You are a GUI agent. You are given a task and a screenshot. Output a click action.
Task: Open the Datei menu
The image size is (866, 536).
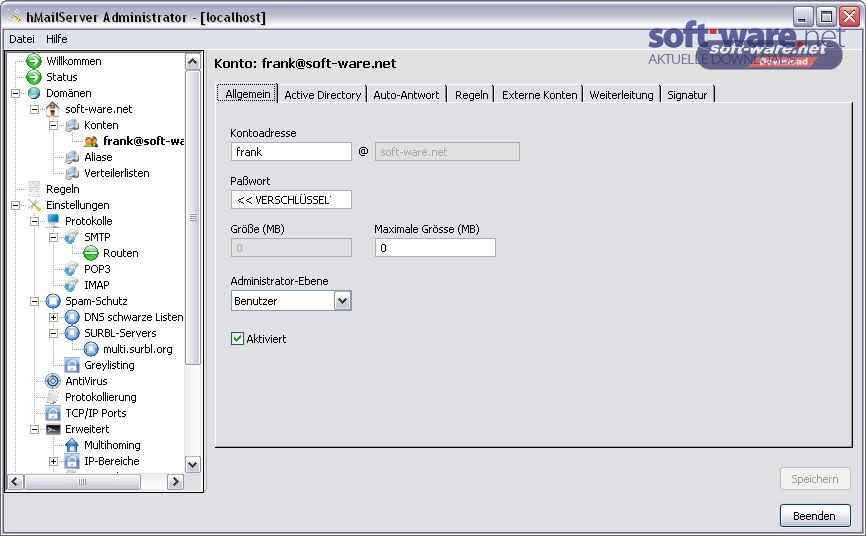22,39
